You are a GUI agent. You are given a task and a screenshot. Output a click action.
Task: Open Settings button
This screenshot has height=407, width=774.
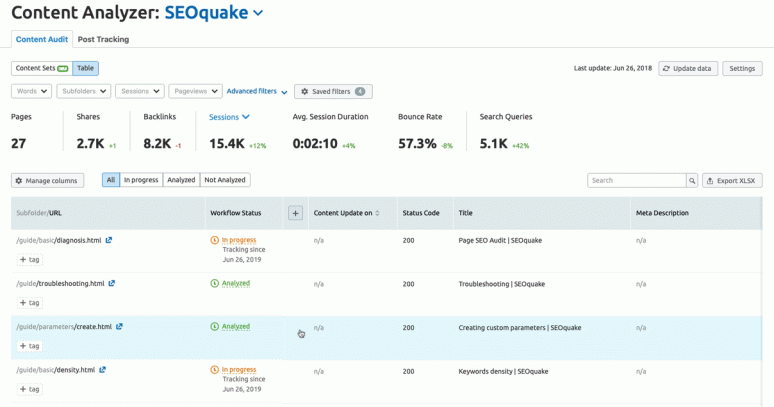tap(742, 69)
